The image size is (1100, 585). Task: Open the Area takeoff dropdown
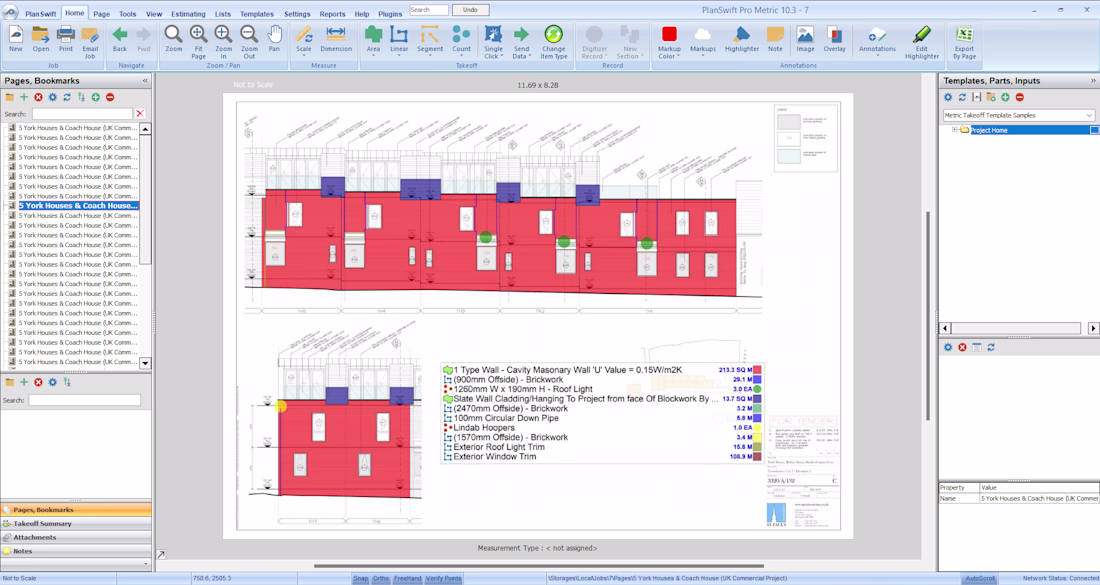373,55
